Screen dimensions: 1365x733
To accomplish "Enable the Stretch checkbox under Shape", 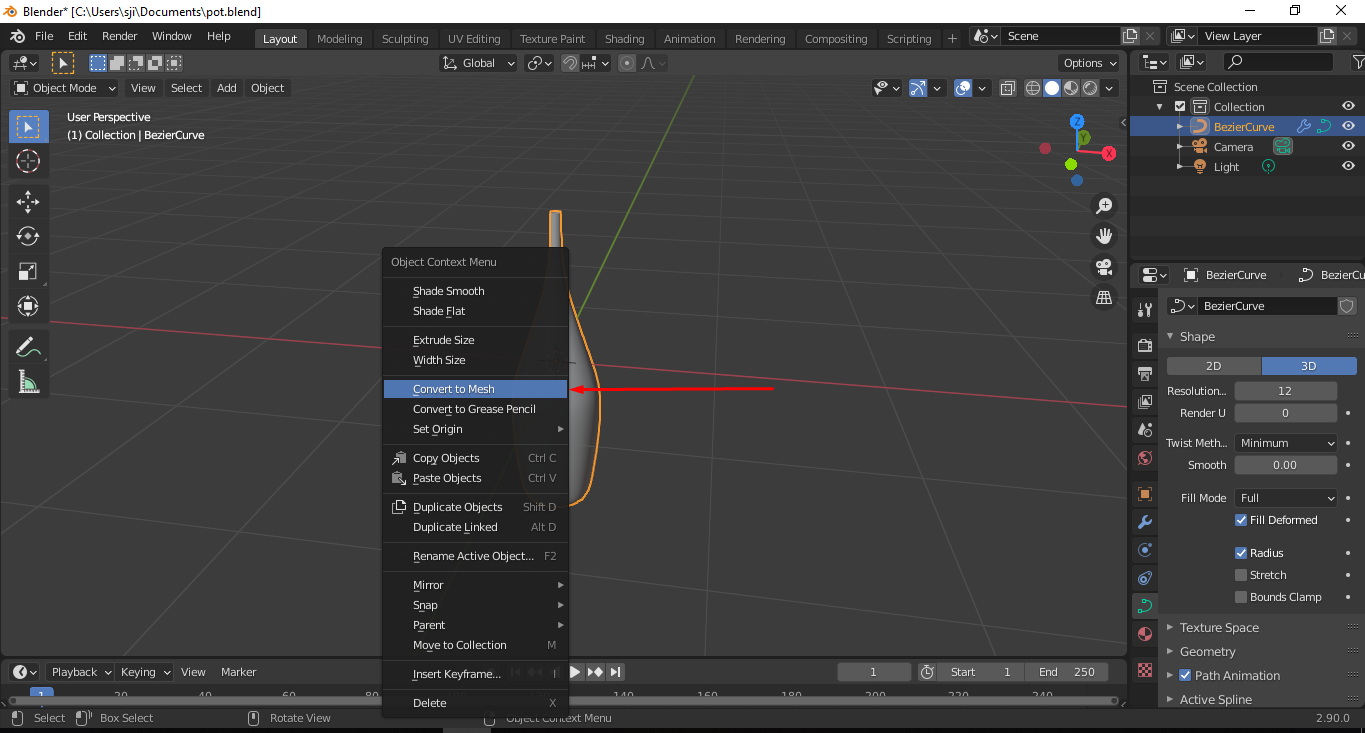I will click(1243, 574).
